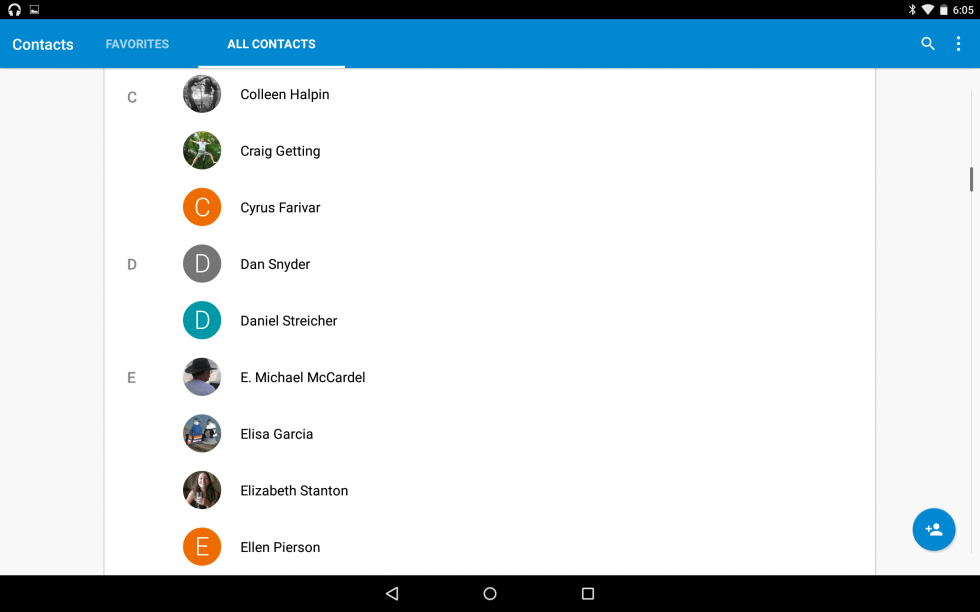
Task: Tap the Android back navigation button
Action: 392,593
